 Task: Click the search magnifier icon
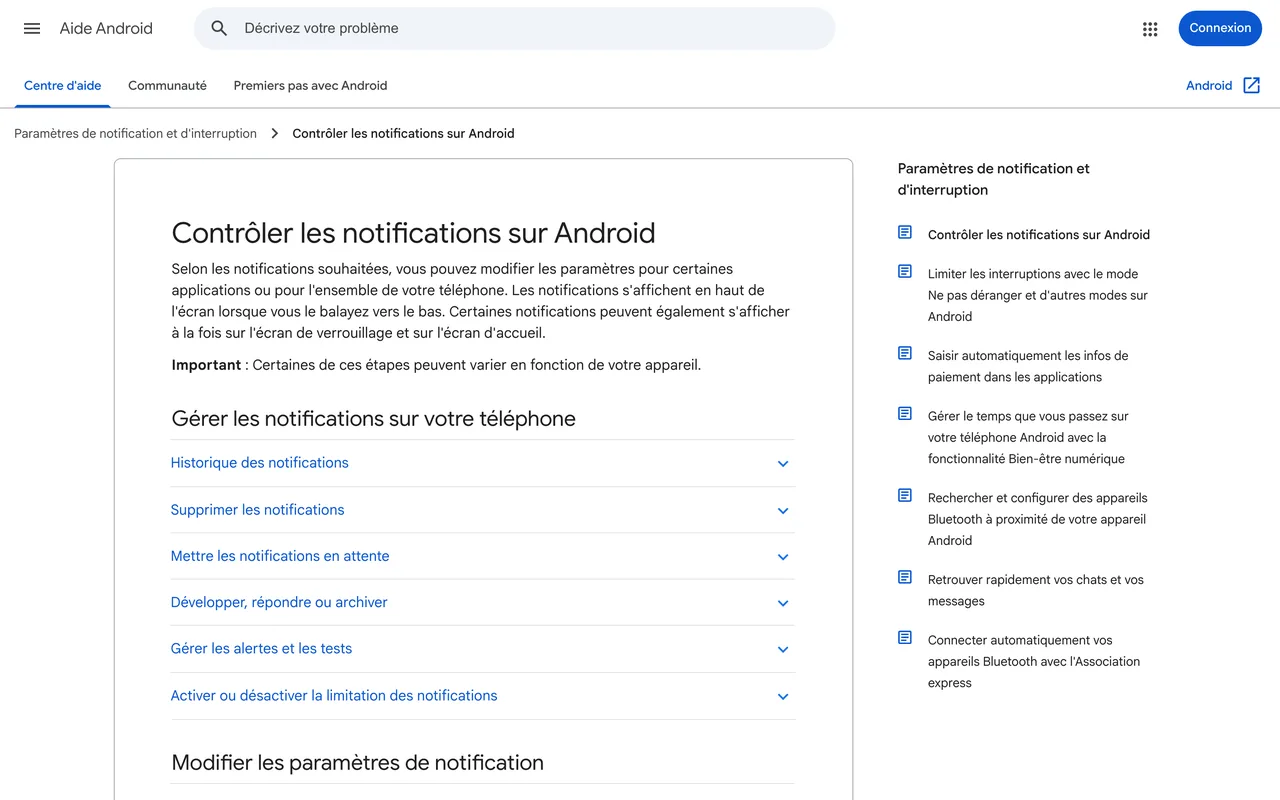pyautogui.click(x=219, y=28)
